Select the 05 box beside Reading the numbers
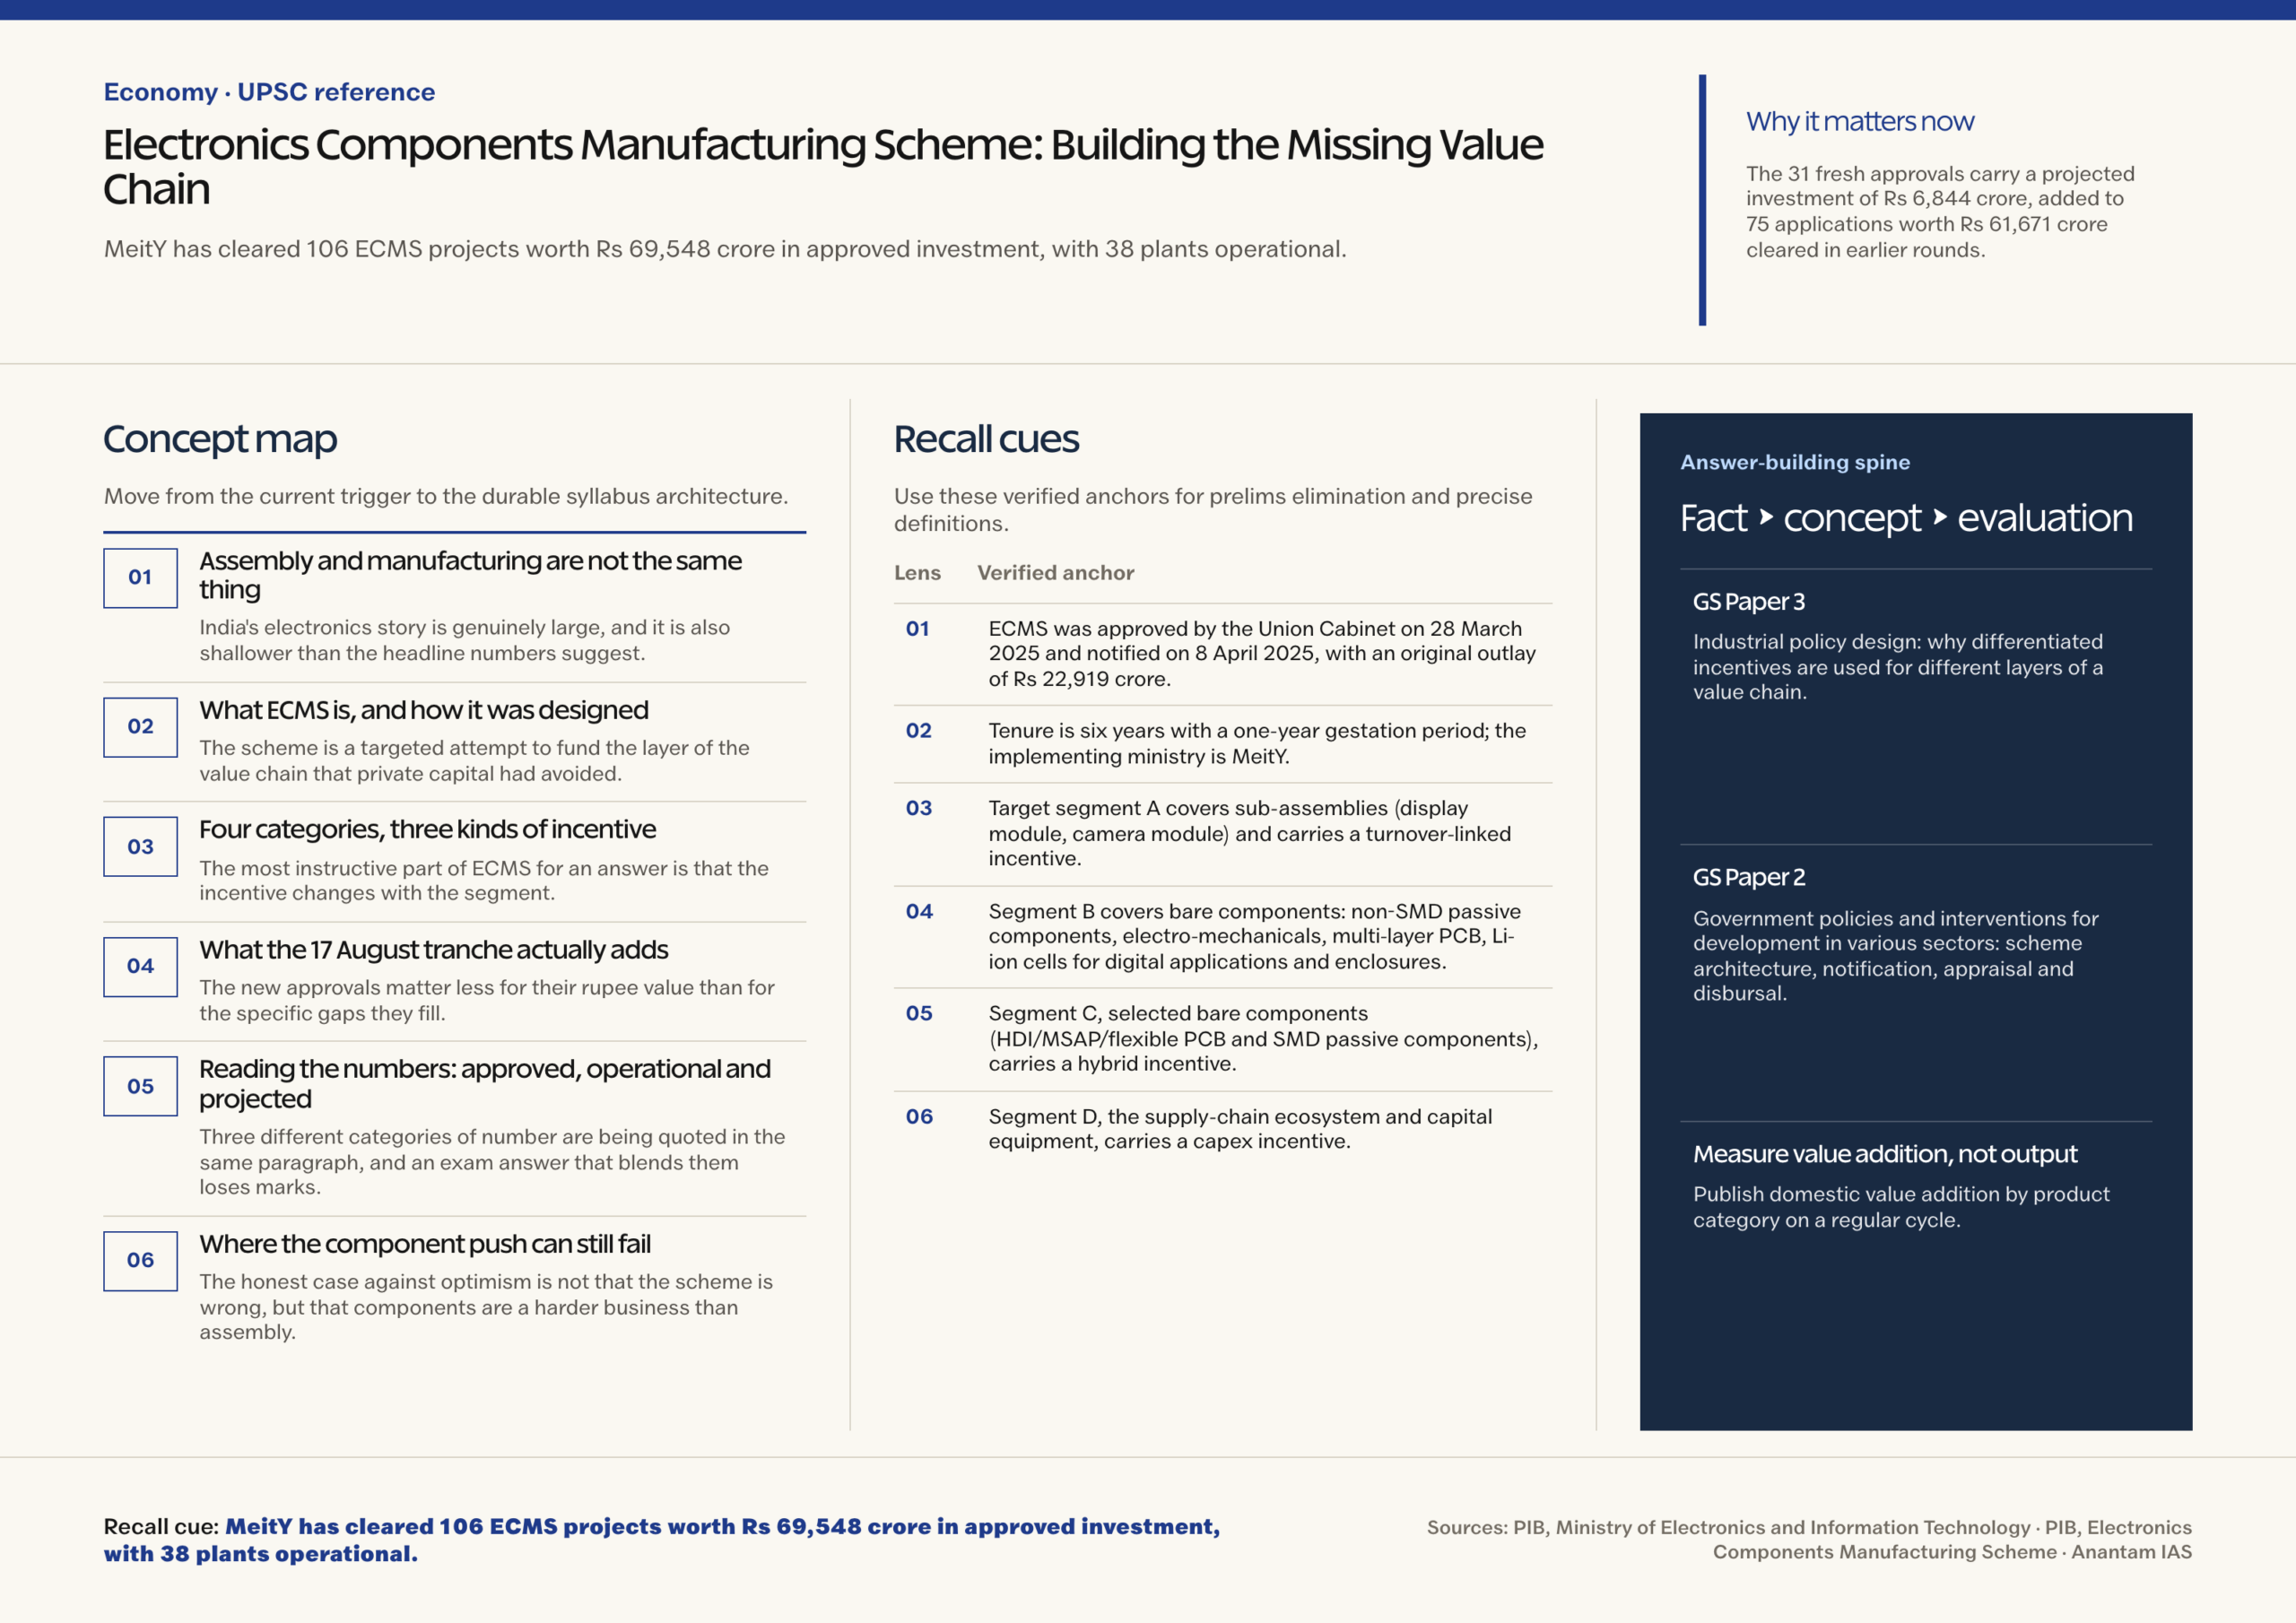 [x=140, y=1086]
